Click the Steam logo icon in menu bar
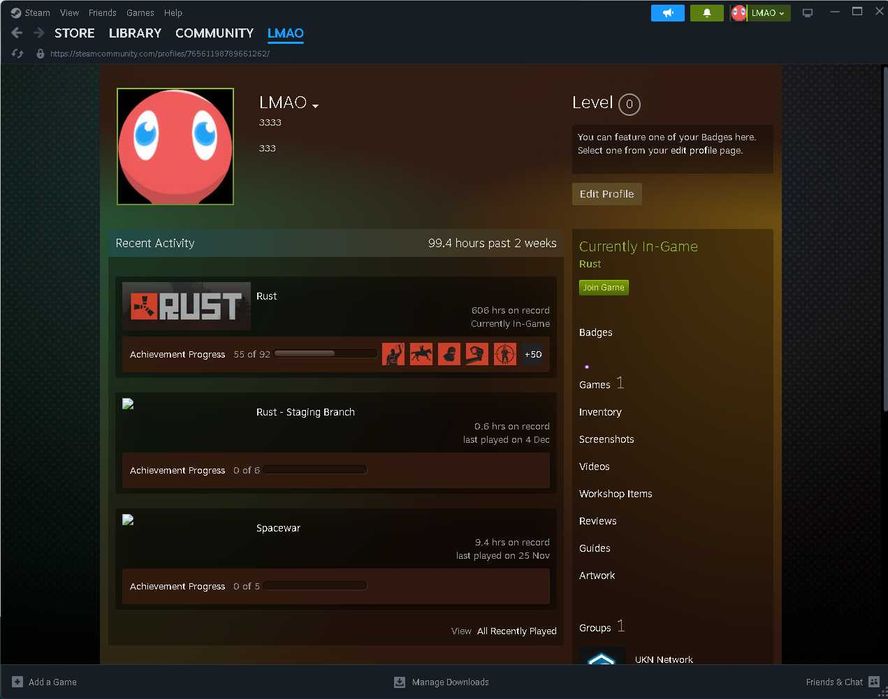 pyautogui.click(x=16, y=12)
